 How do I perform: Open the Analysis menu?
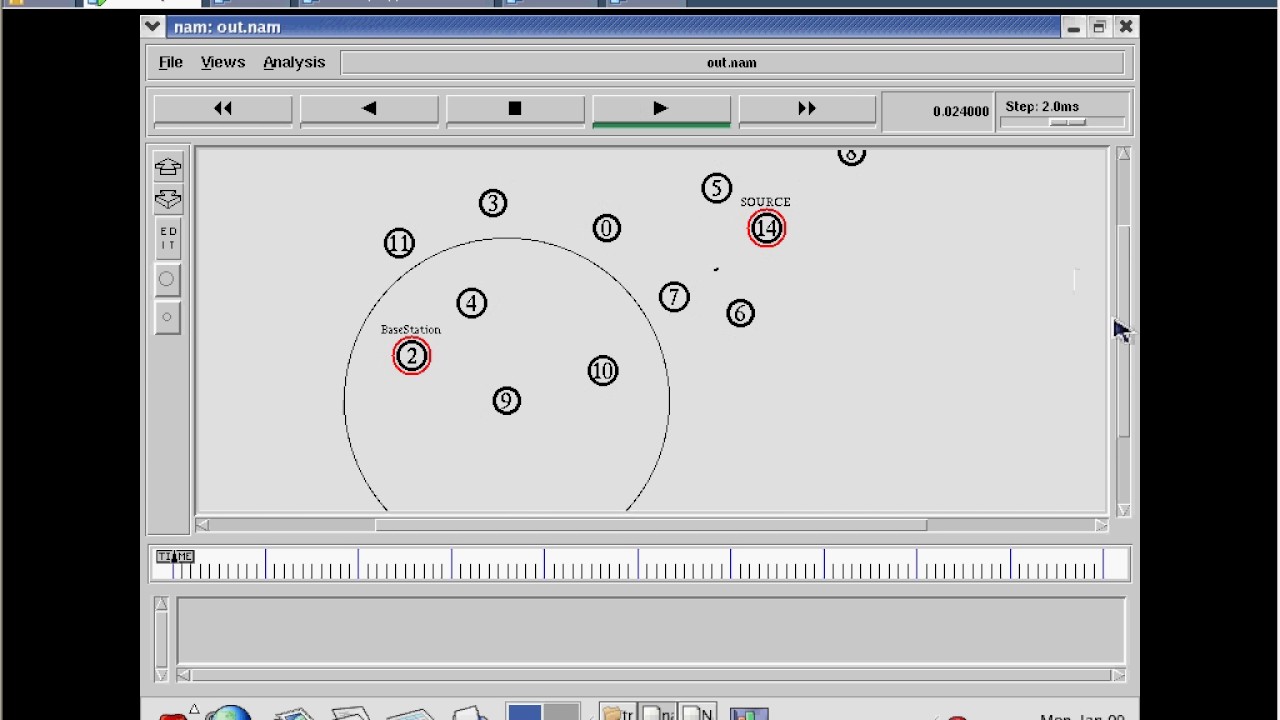(x=294, y=62)
